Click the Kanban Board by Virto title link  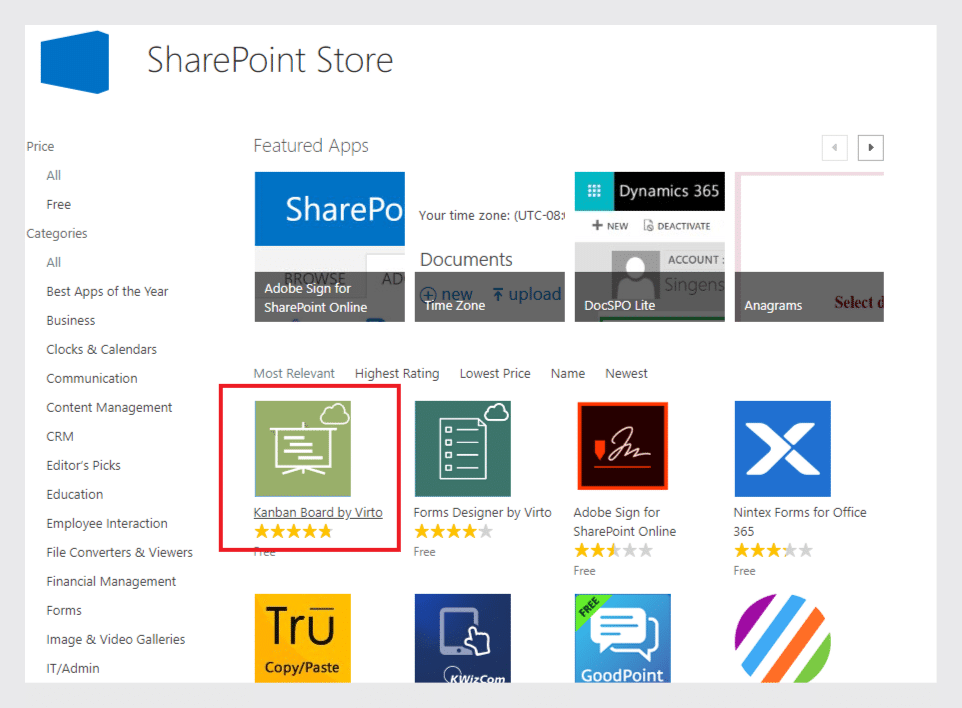point(318,512)
